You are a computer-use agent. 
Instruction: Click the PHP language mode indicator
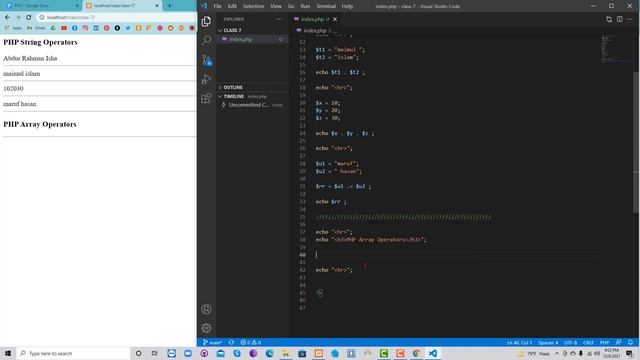point(604,342)
